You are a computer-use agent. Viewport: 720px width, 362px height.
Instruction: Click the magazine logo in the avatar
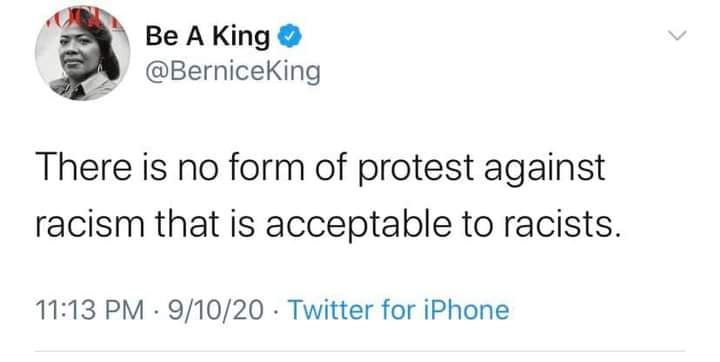[83, 17]
